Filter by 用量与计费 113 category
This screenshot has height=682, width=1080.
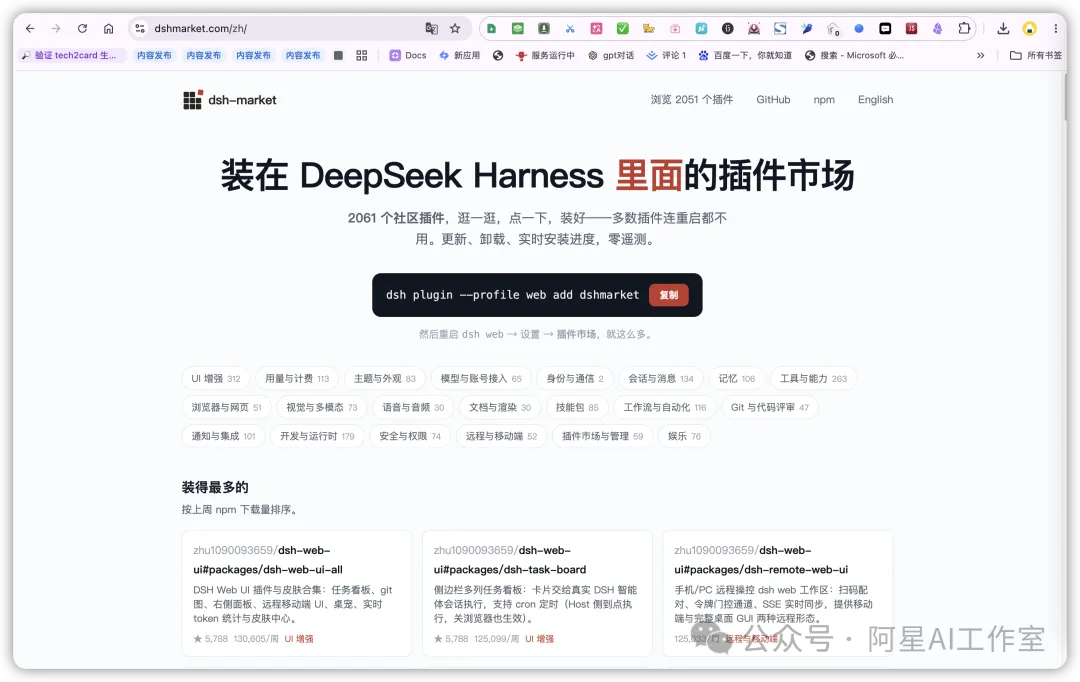[x=297, y=378]
